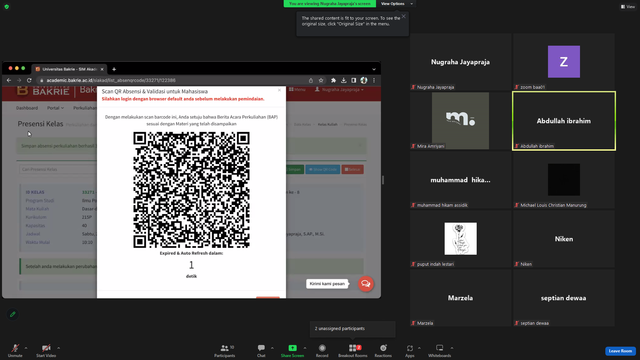Select Michael Louis Christian Manurung's tile

click(x=564, y=180)
